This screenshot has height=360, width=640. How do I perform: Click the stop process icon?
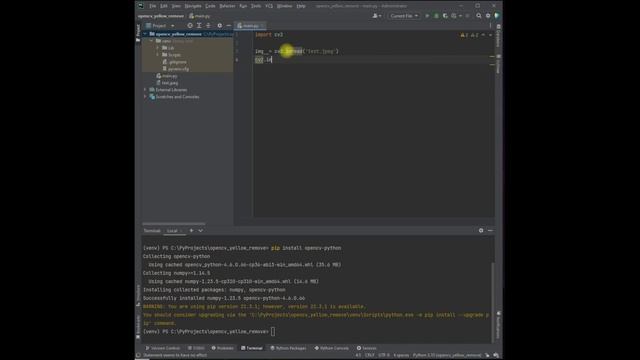click(x=468, y=16)
